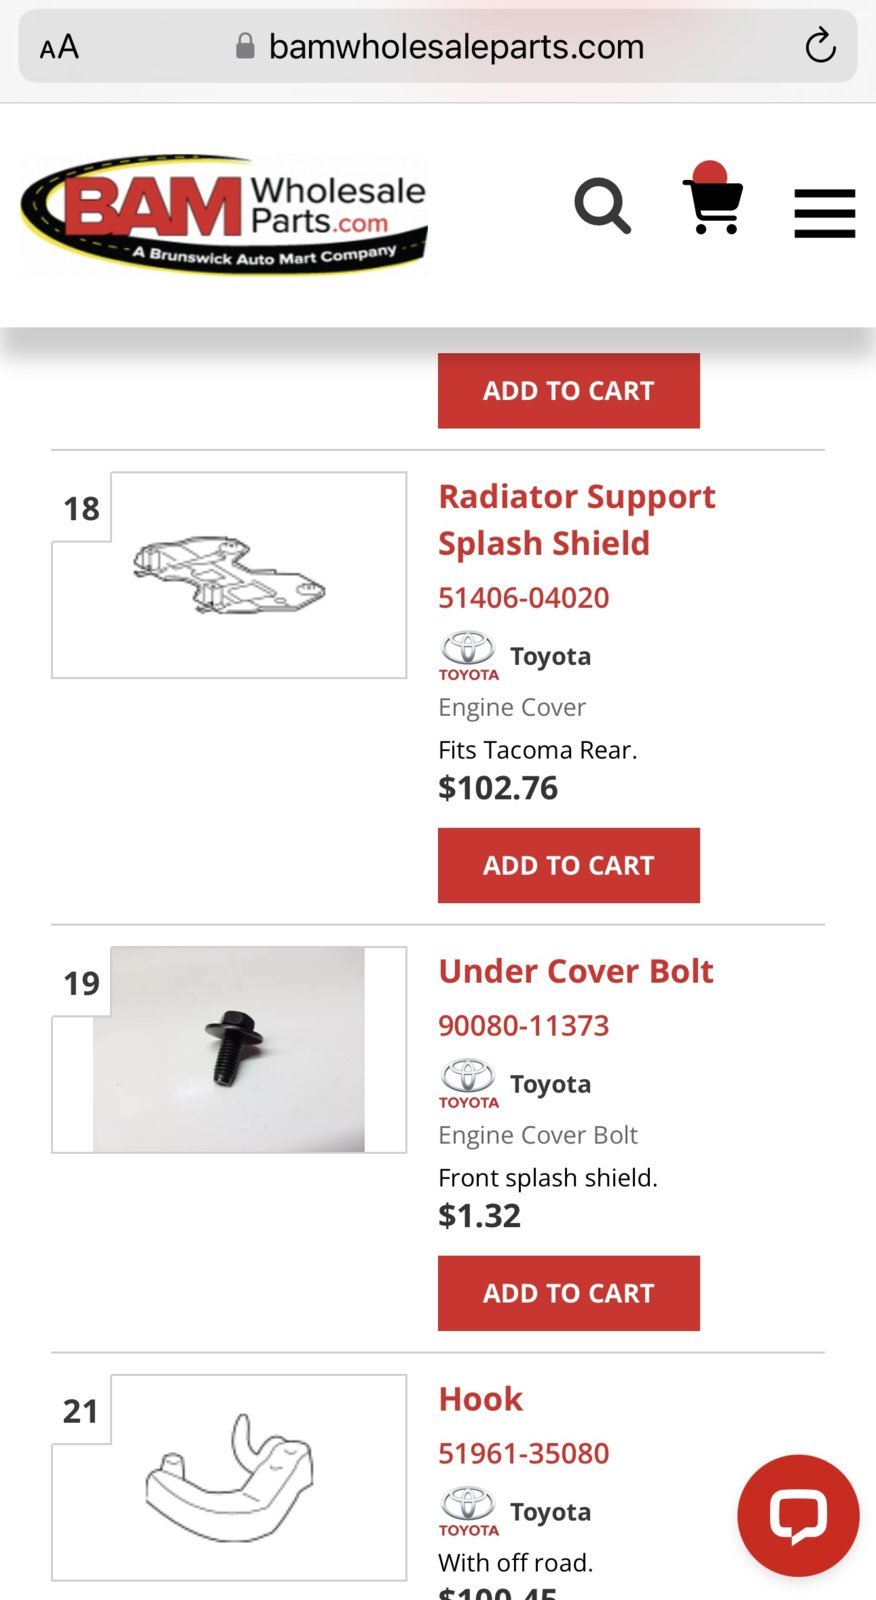Open the Radiator Support Splash Shield title link

[x=577, y=520]
